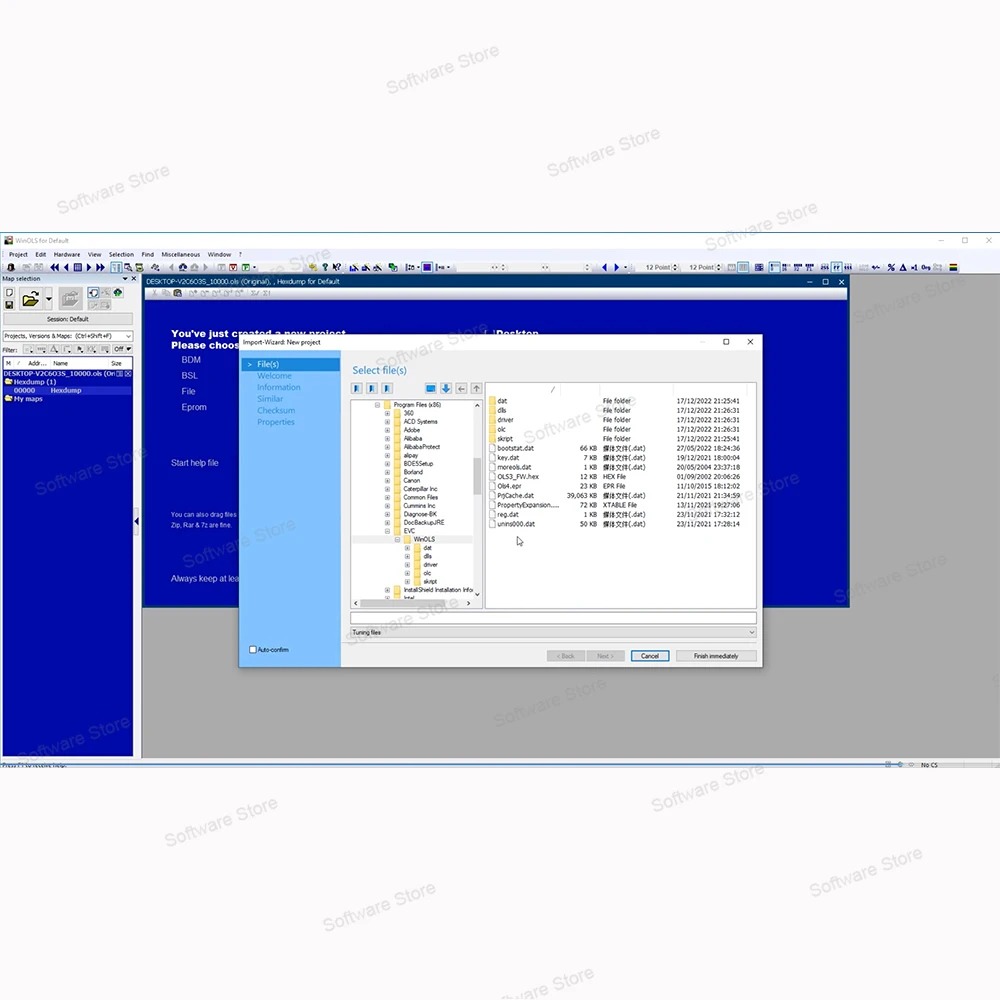
Task: Click the third bookmark icon in Import-Wizard
Action: (x=387, y=388)
